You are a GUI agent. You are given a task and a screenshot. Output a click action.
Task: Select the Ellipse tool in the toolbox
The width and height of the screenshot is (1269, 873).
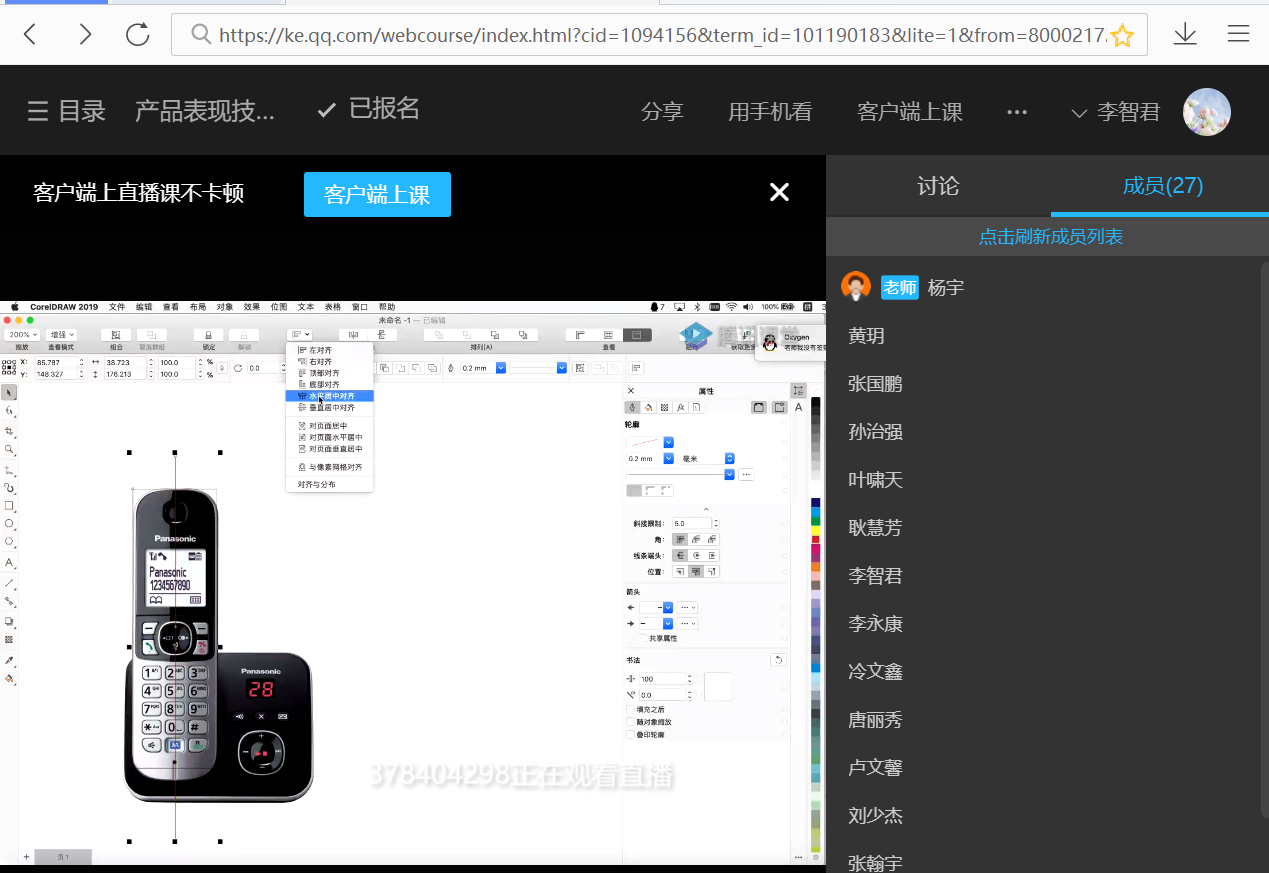point(9,523)
